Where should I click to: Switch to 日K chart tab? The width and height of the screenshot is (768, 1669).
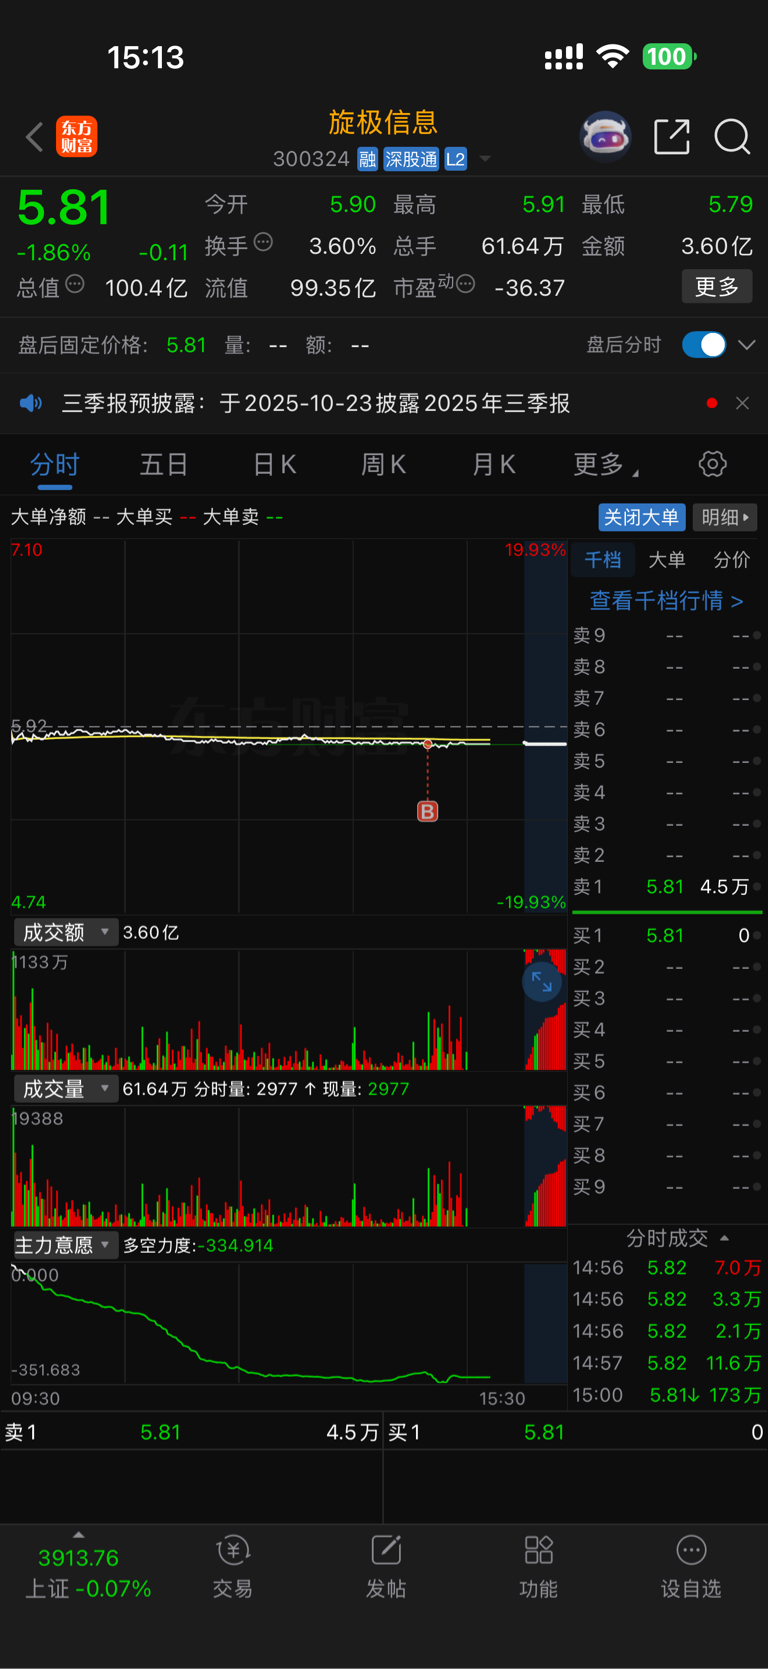pos(274,465)
